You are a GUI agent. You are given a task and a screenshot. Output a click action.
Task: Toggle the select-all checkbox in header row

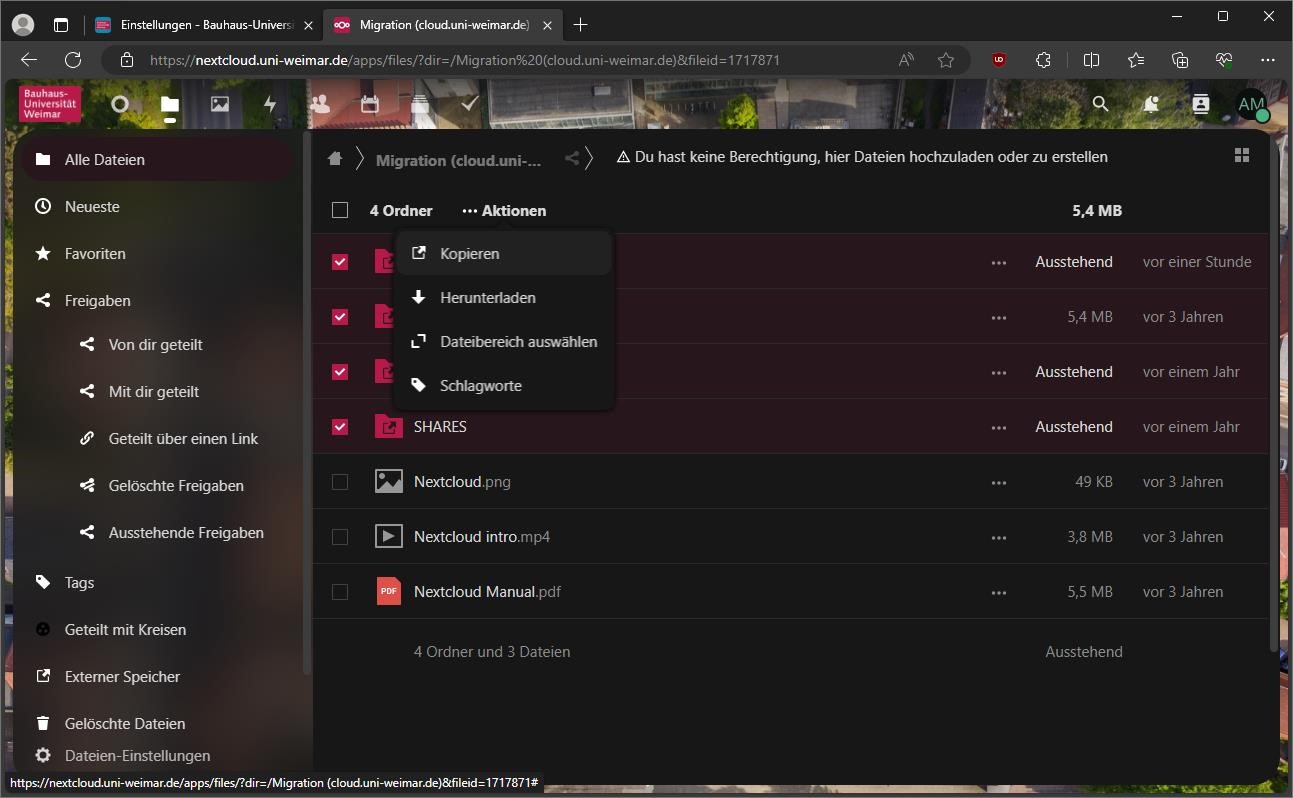(x=340, y=210)
